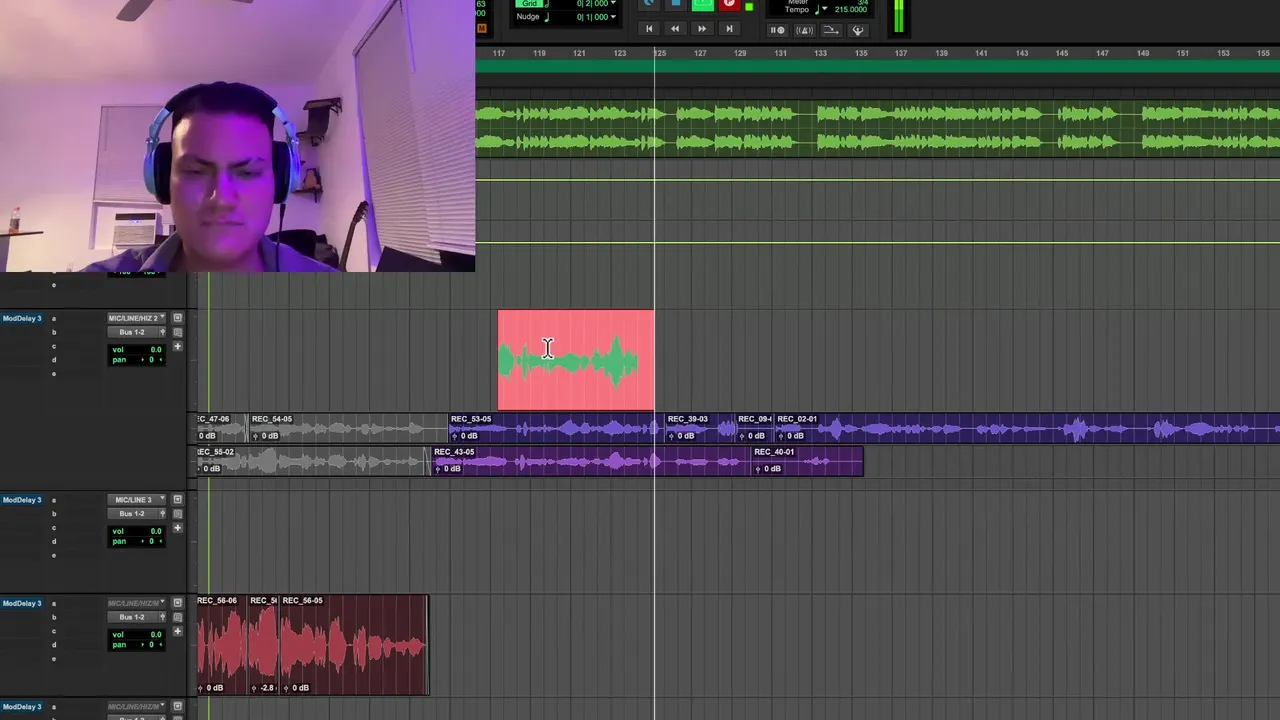Select clip REC_53-05
The height and width of the screenshot is (720, 1280).
(555, 428)
